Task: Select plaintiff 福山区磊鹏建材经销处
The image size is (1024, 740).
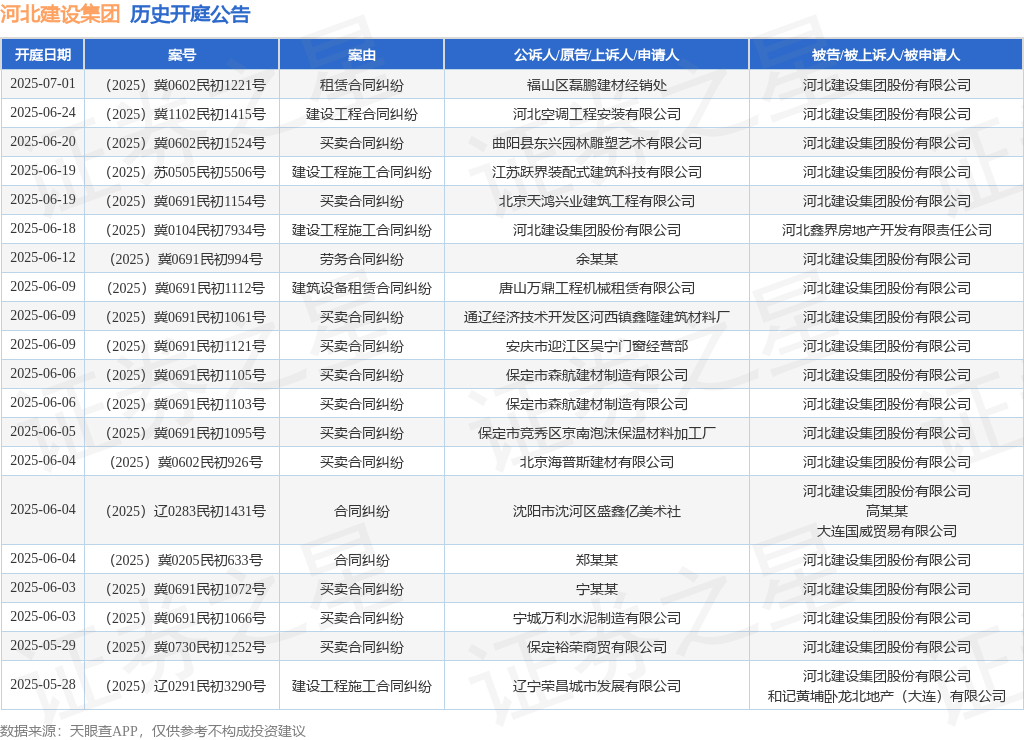Action: click(597, 86)
